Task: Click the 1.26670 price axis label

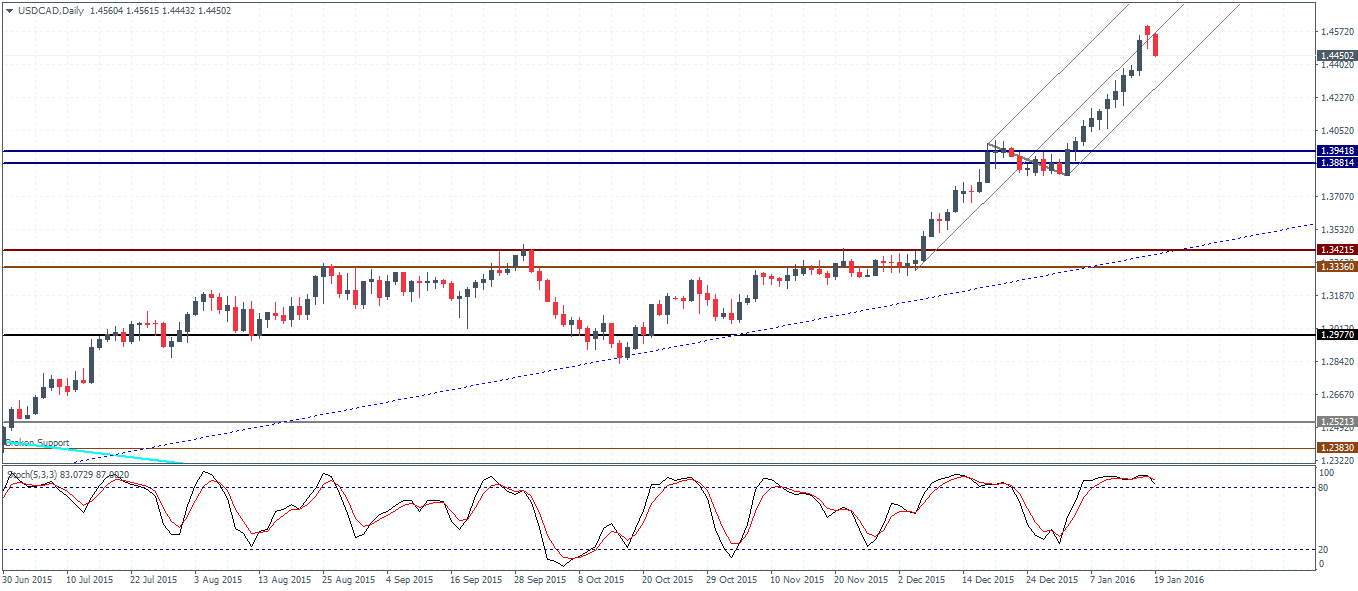Action: coord(1337,394)
